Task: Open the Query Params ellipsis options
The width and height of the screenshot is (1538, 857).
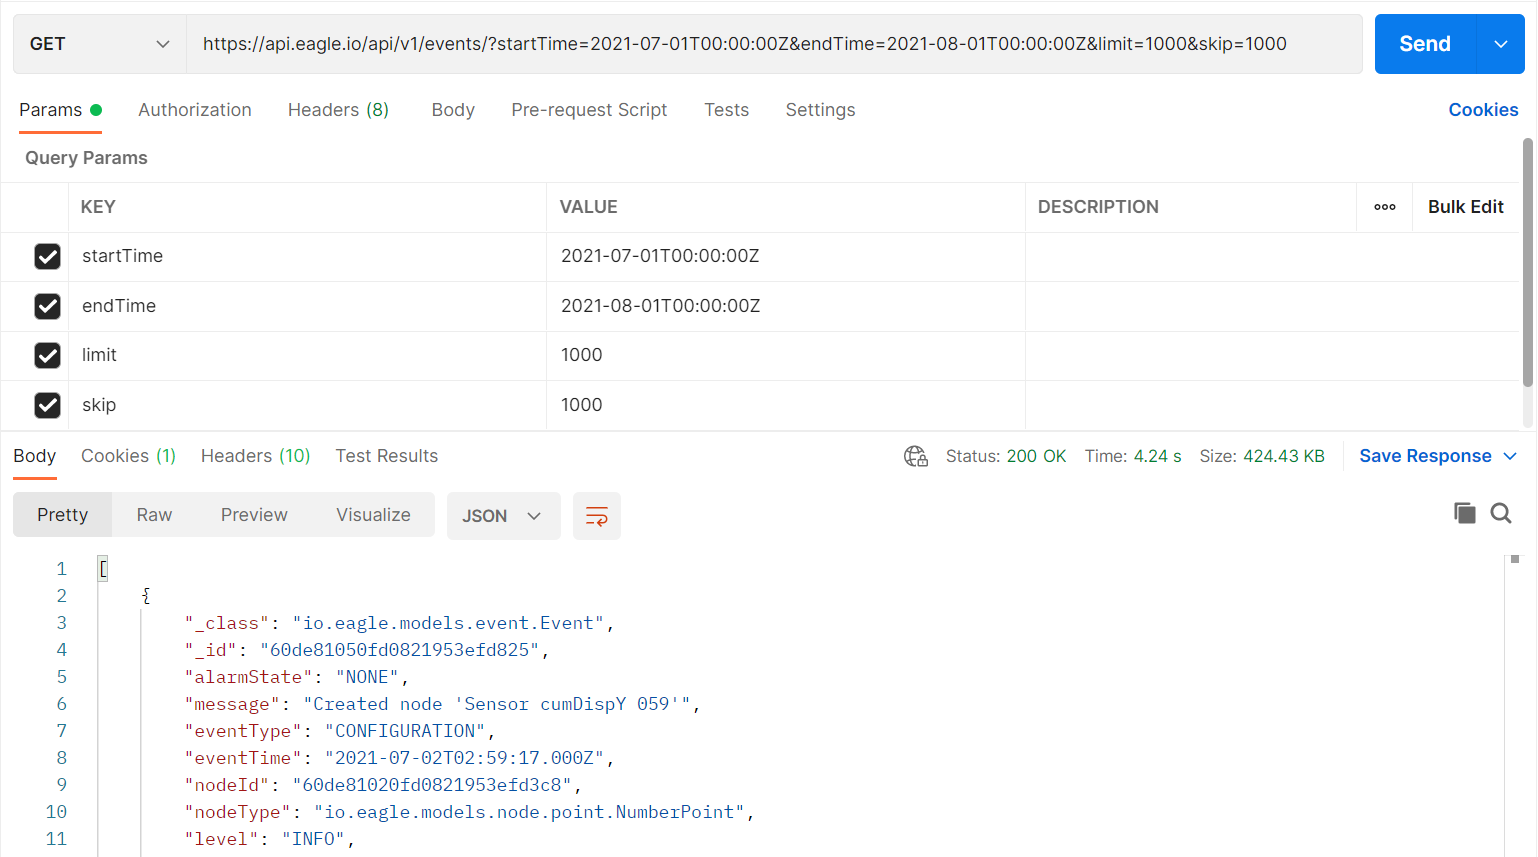Action: click(1384, 206)
